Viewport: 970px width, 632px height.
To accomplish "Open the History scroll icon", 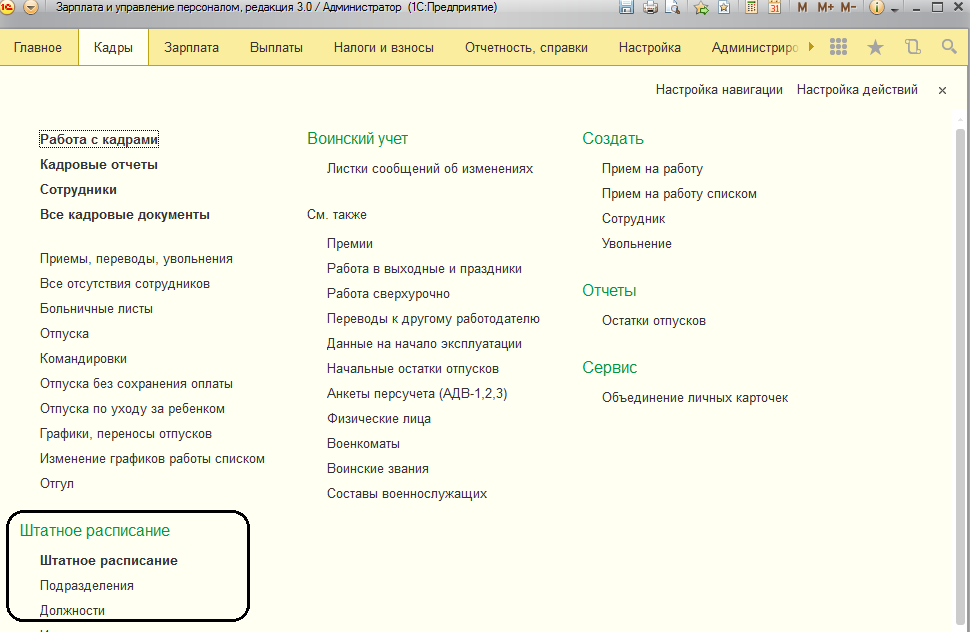I will [x=912, y=47].
